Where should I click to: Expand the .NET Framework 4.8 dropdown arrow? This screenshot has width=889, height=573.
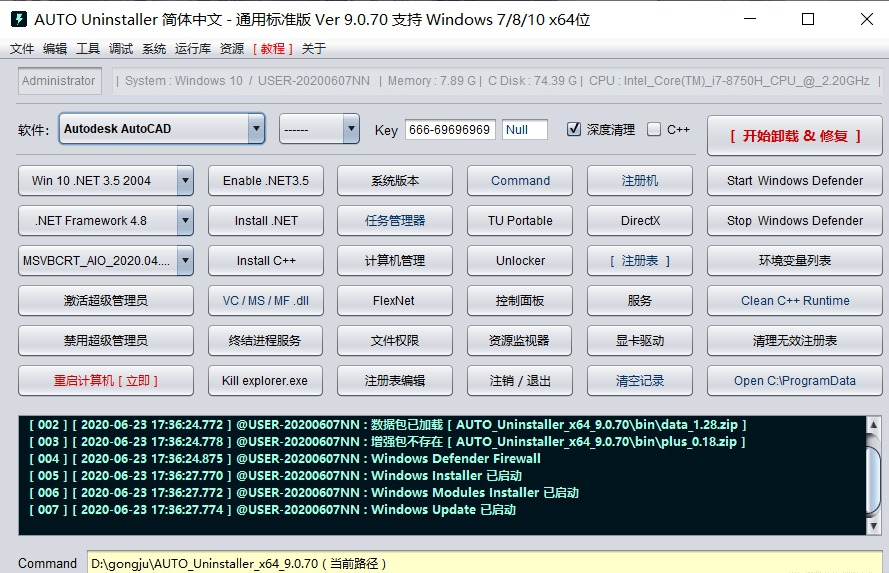[185, 220]
